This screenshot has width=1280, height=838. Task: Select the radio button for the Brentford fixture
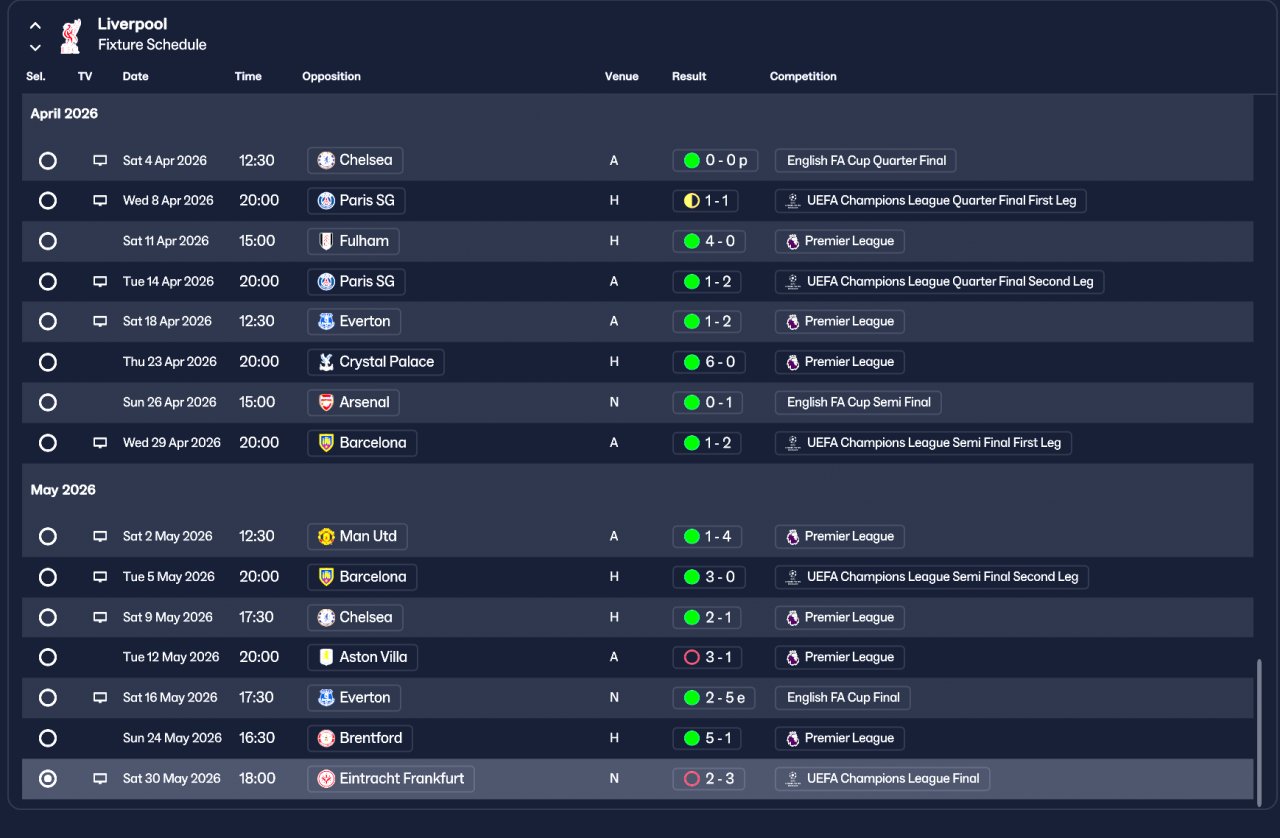(x=47, y=738)
